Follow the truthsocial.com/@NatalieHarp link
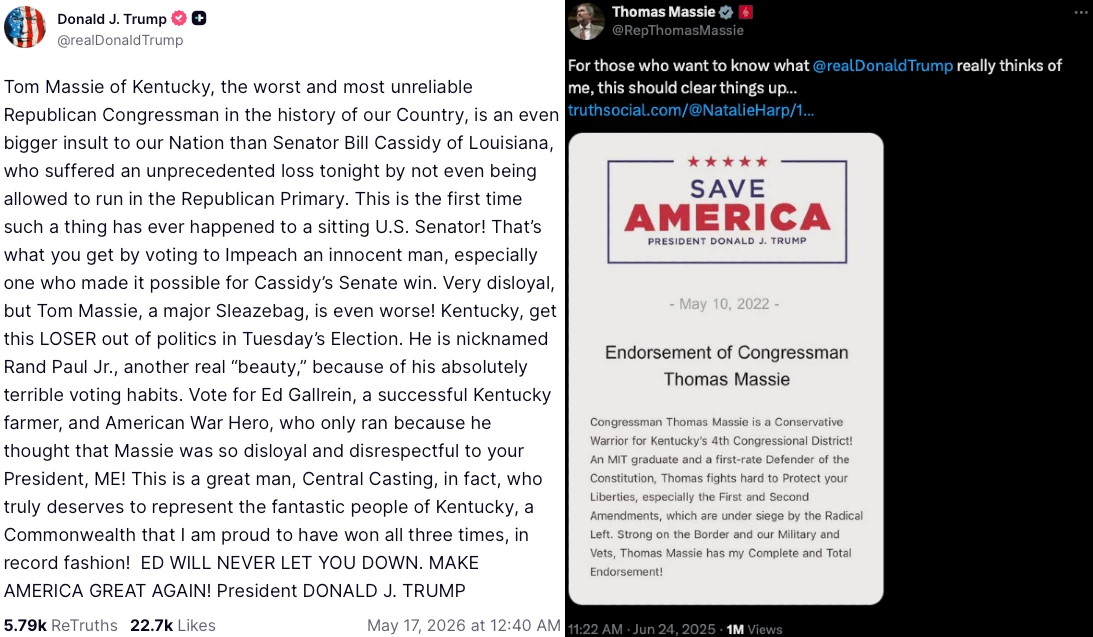Image resolution: width=1093 pixels, height=637 pixels. (x=691, y=110)
